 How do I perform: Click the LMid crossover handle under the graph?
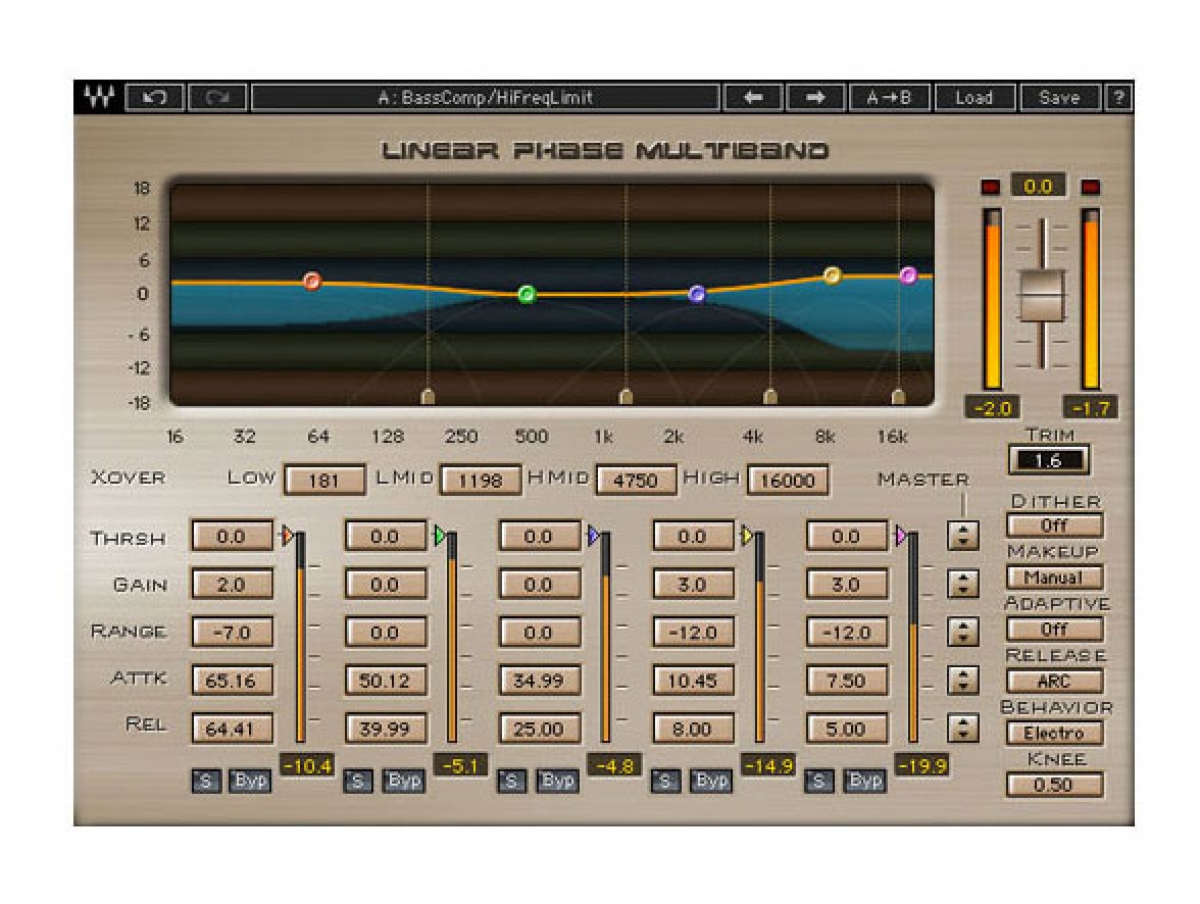[626, 397]
